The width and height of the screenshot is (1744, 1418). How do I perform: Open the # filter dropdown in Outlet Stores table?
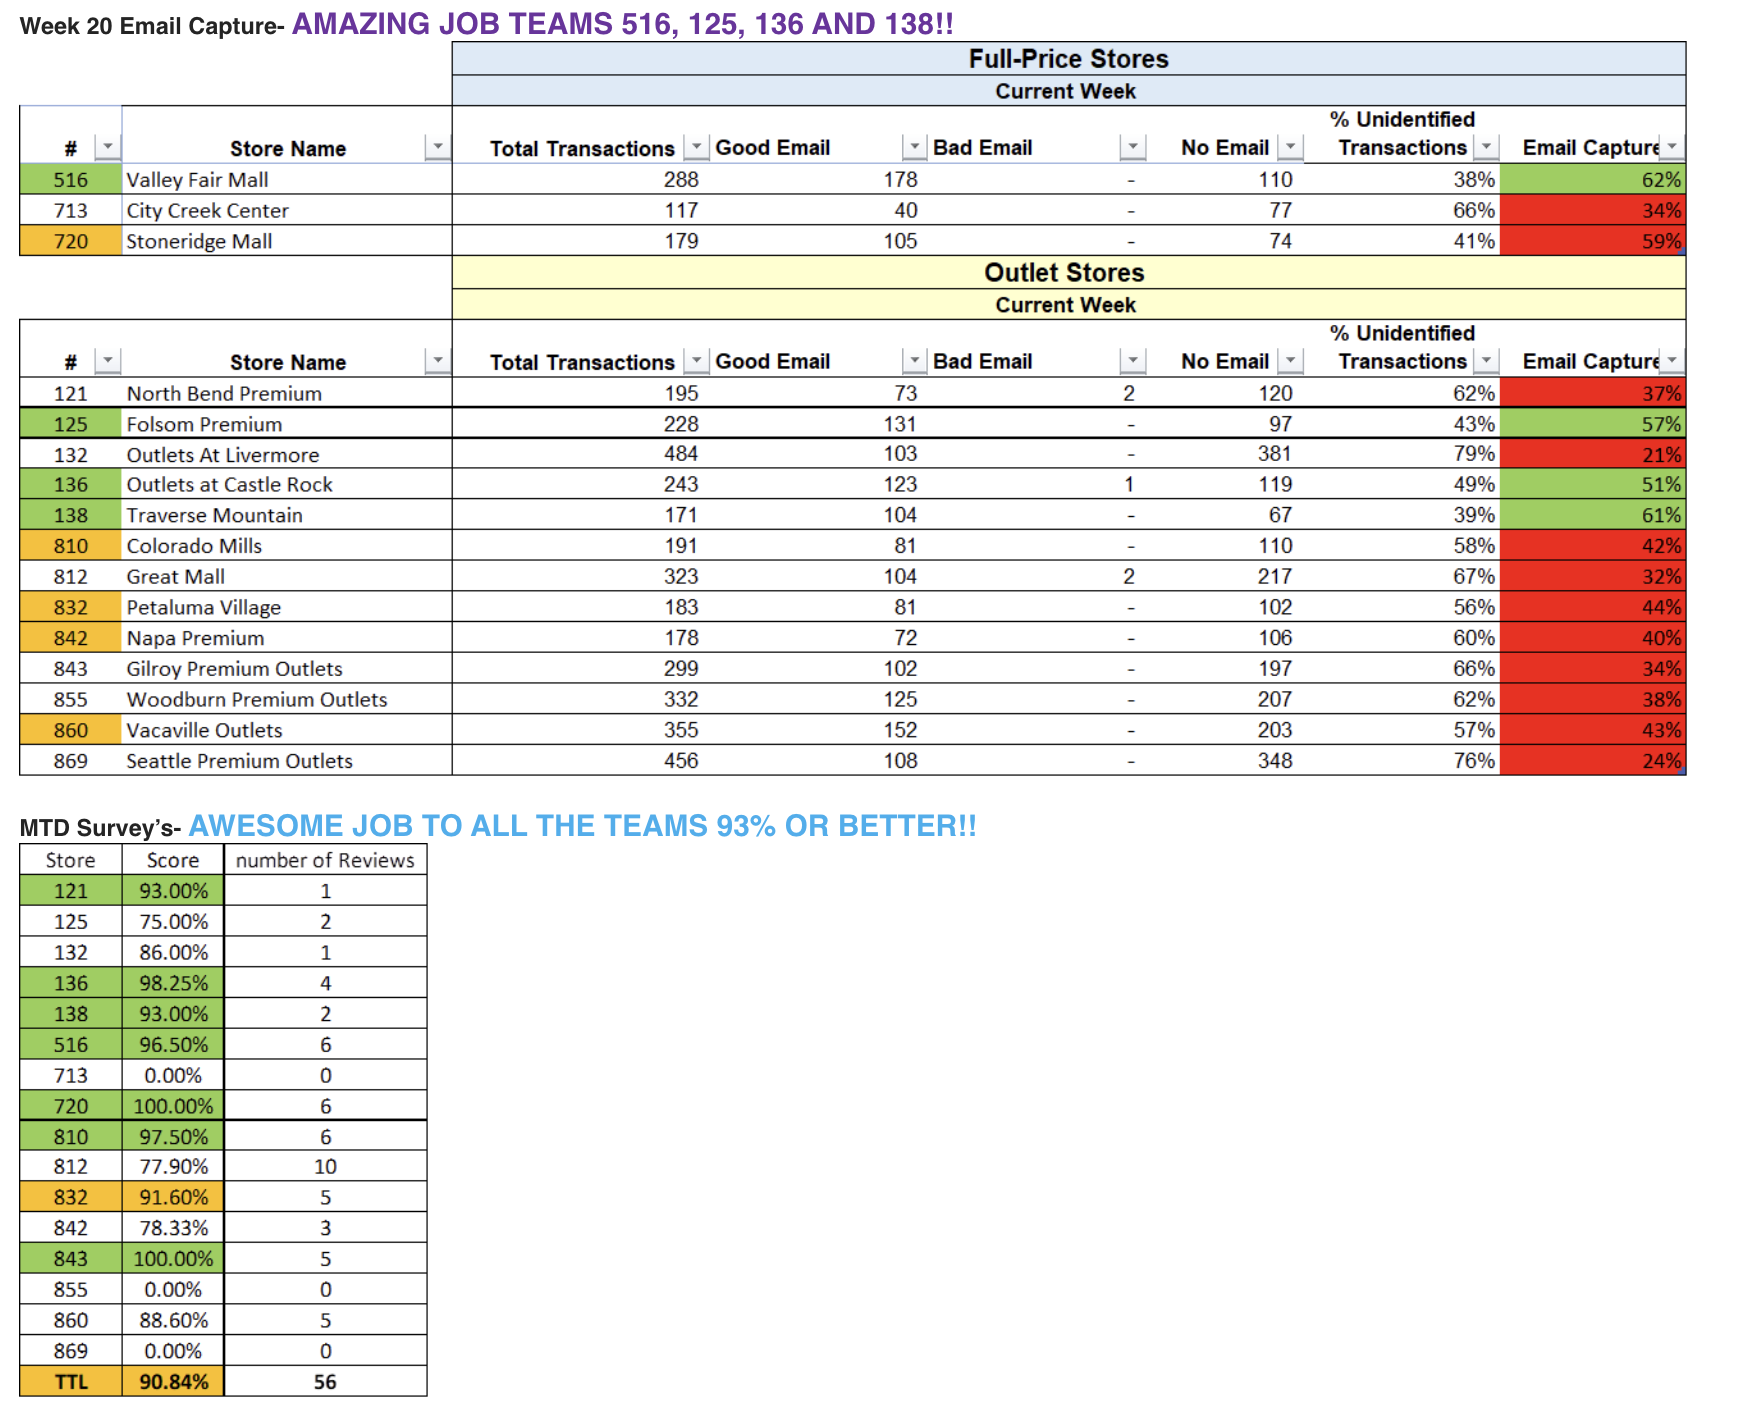tap(107, 361)
